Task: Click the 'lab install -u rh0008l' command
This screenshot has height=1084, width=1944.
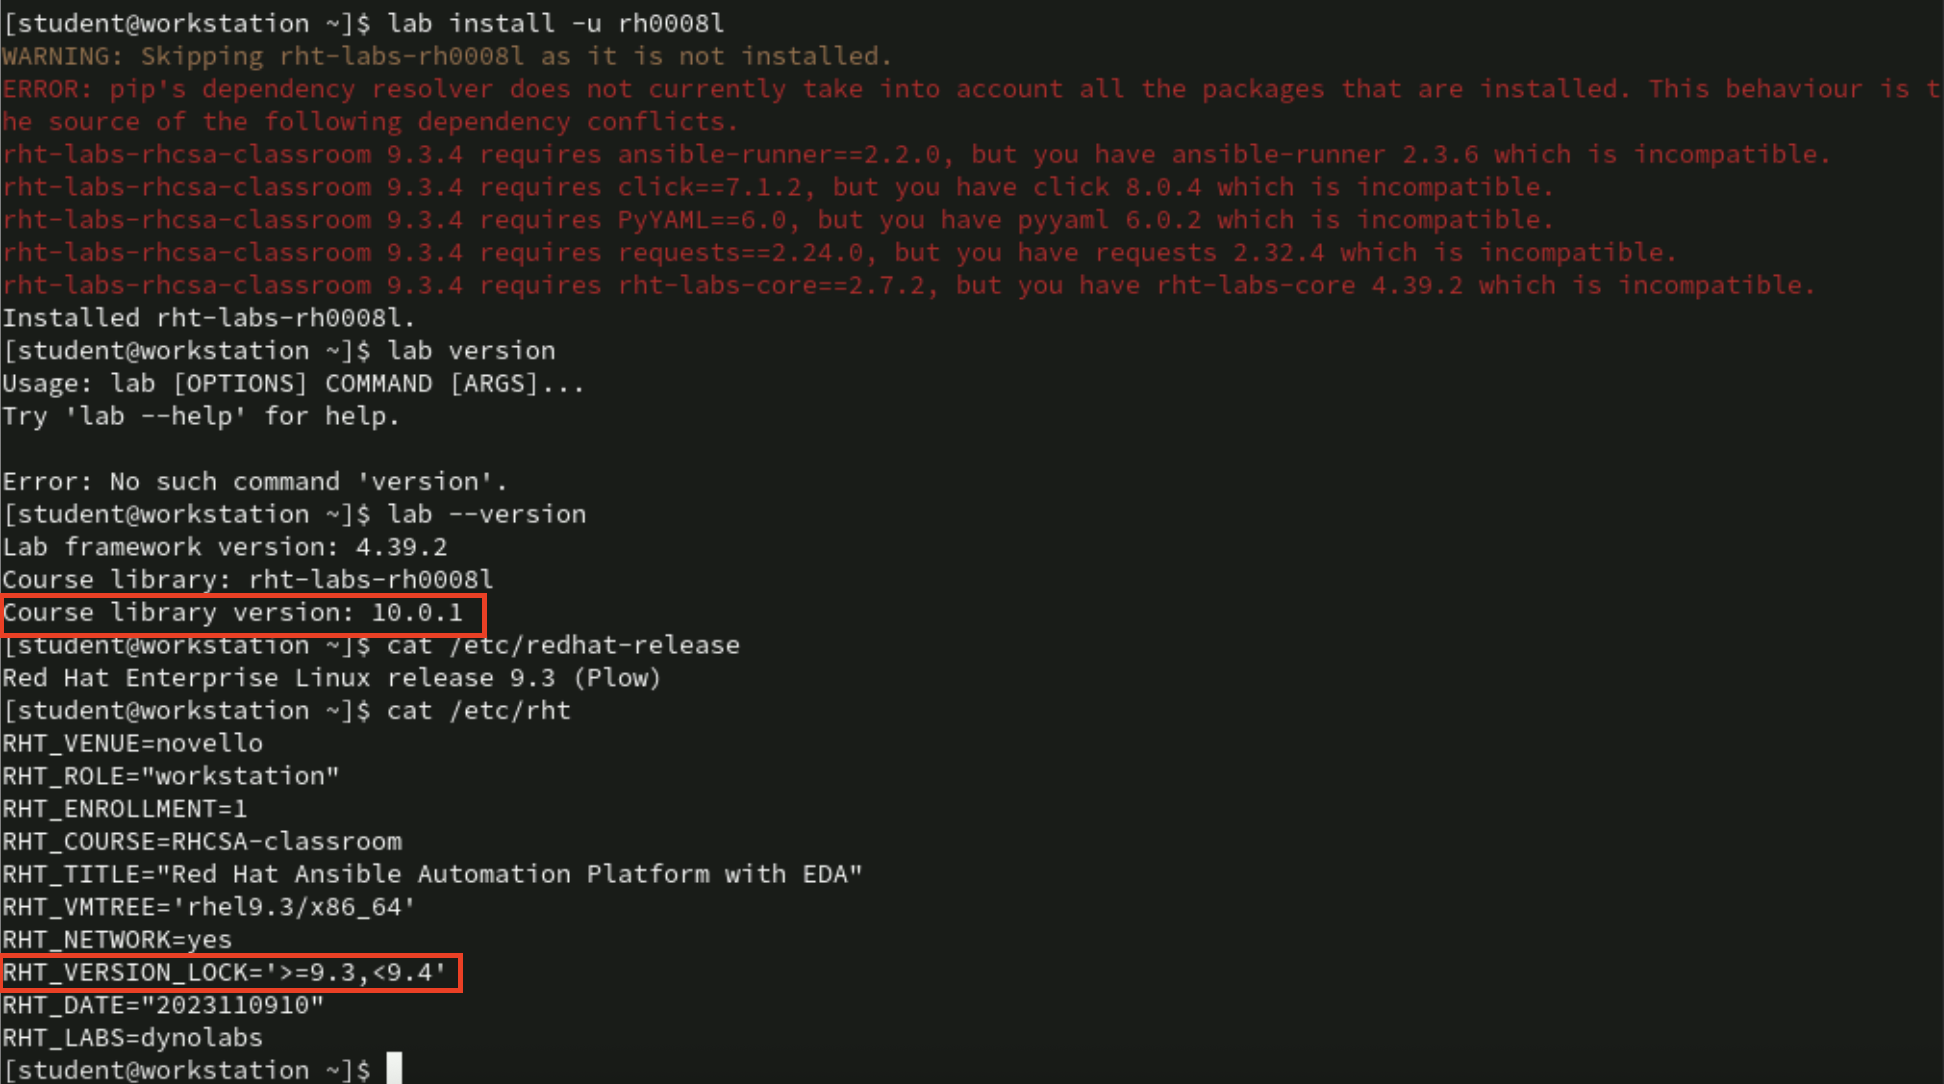Action: (555, 23)
